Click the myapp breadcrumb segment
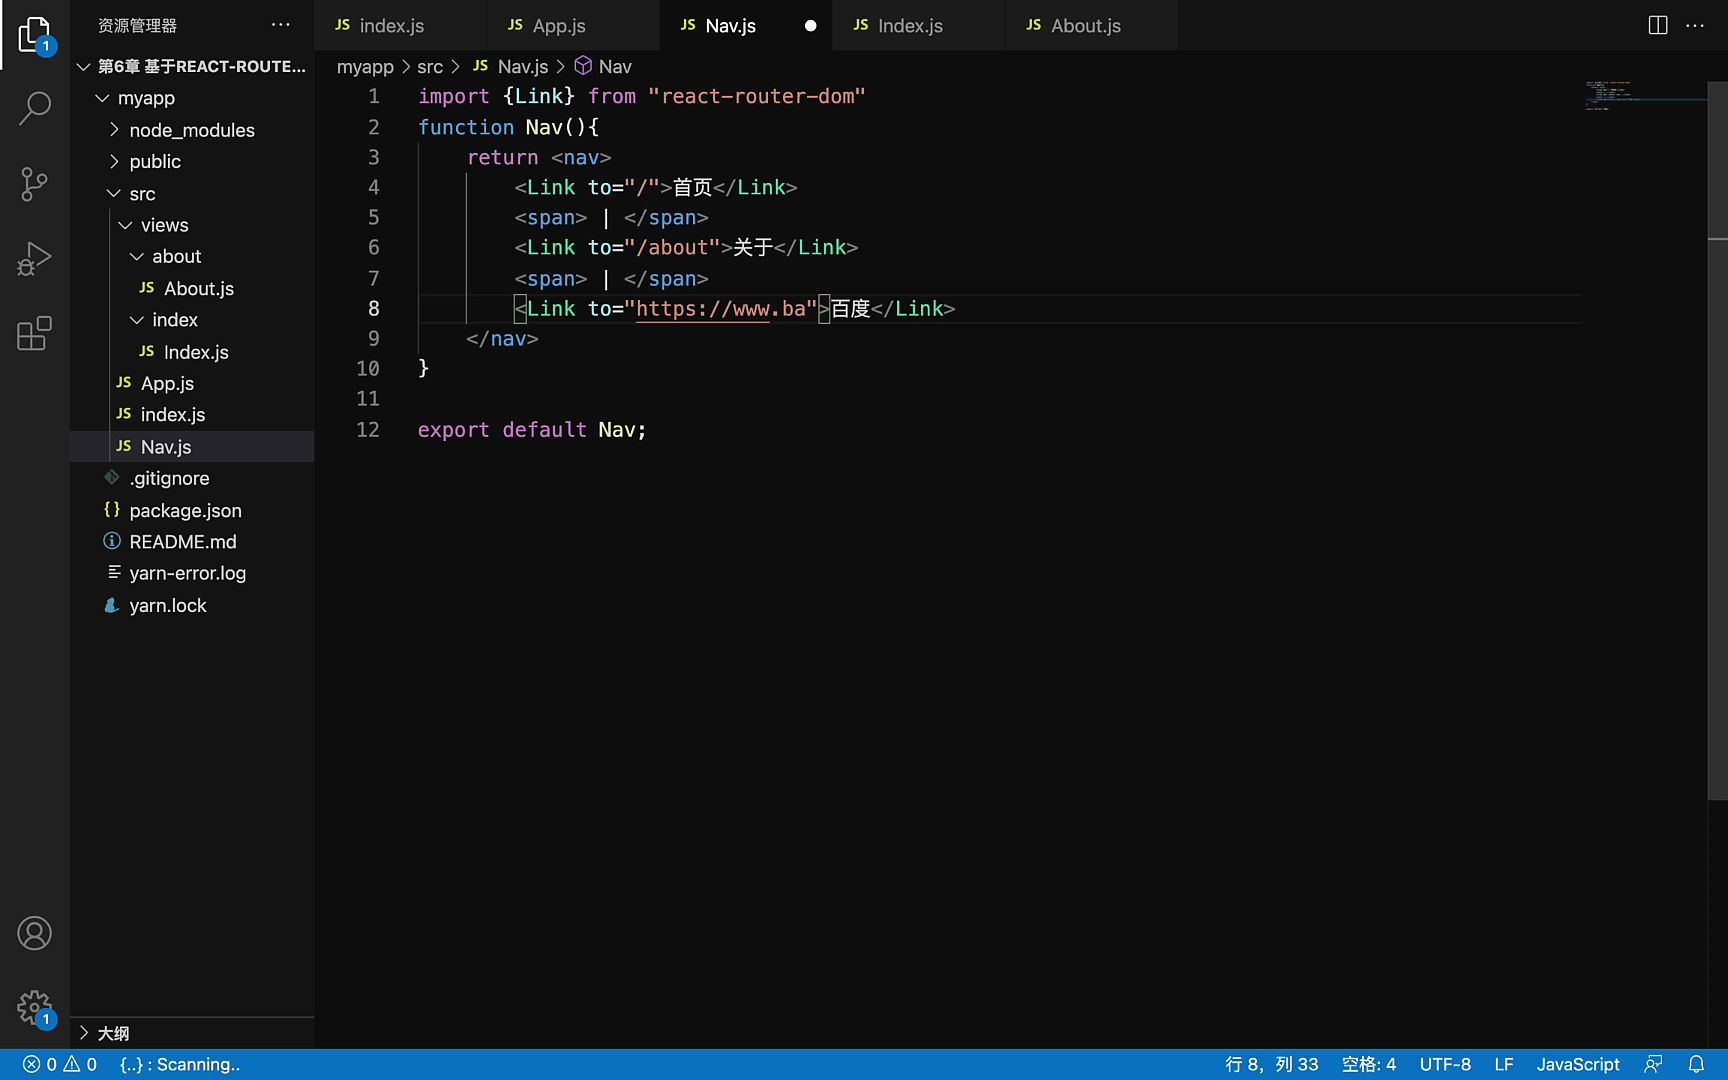Viewport: 1728px width, 1080px height. (x=365, y=66)
